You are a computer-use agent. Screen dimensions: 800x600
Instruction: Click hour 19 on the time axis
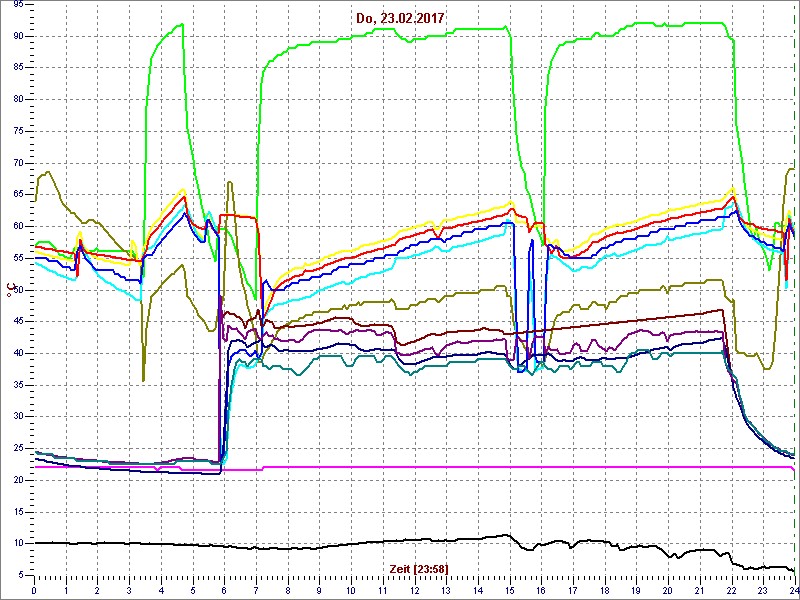636,591
